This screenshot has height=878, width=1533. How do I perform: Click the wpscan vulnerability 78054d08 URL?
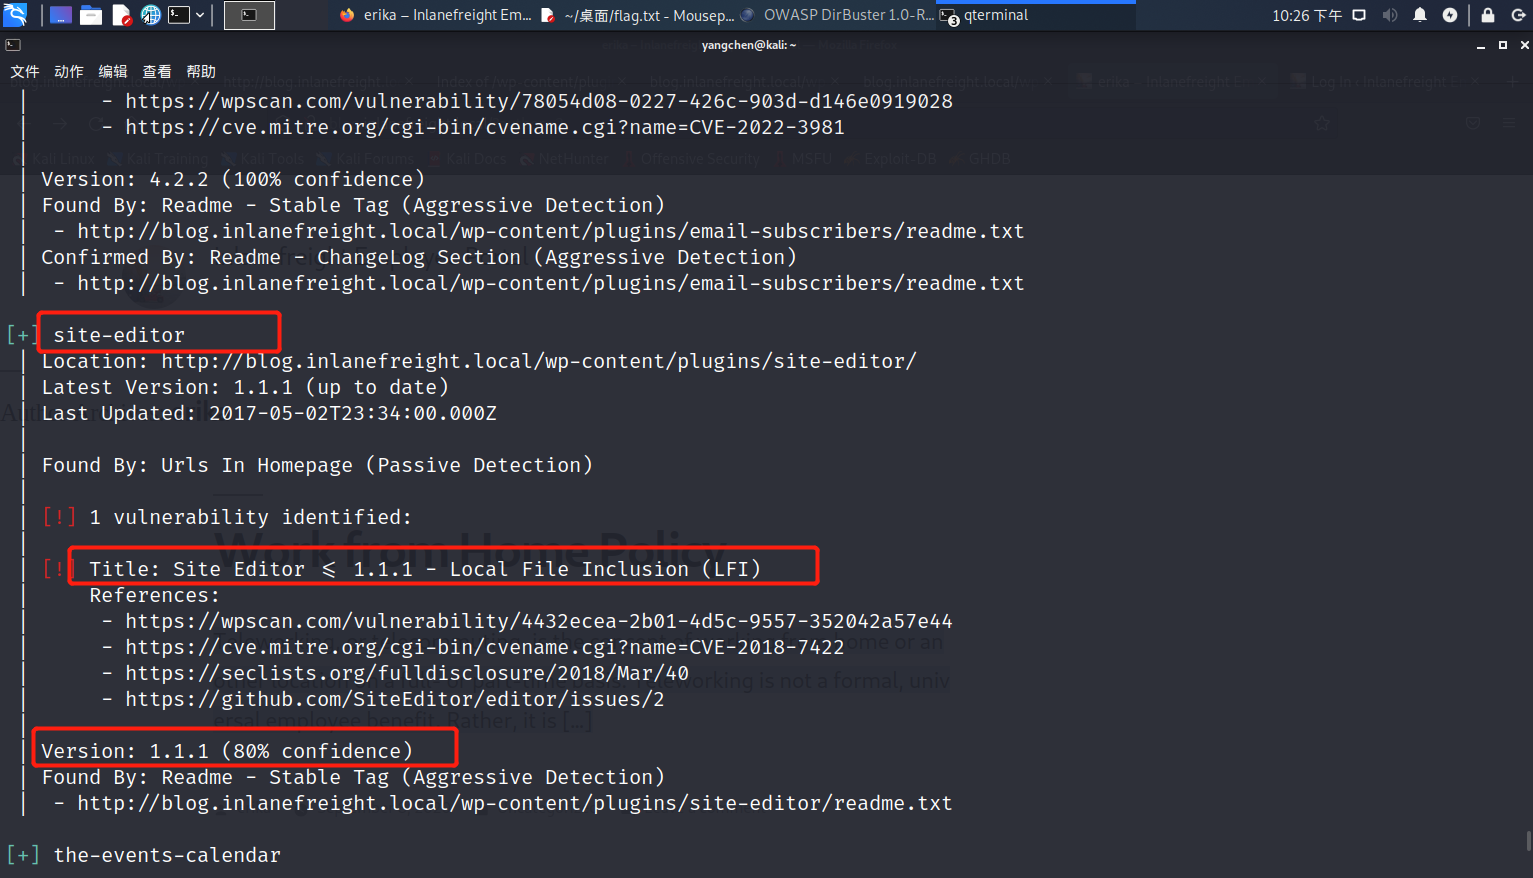pyautogui.click(x=539, y=101)
